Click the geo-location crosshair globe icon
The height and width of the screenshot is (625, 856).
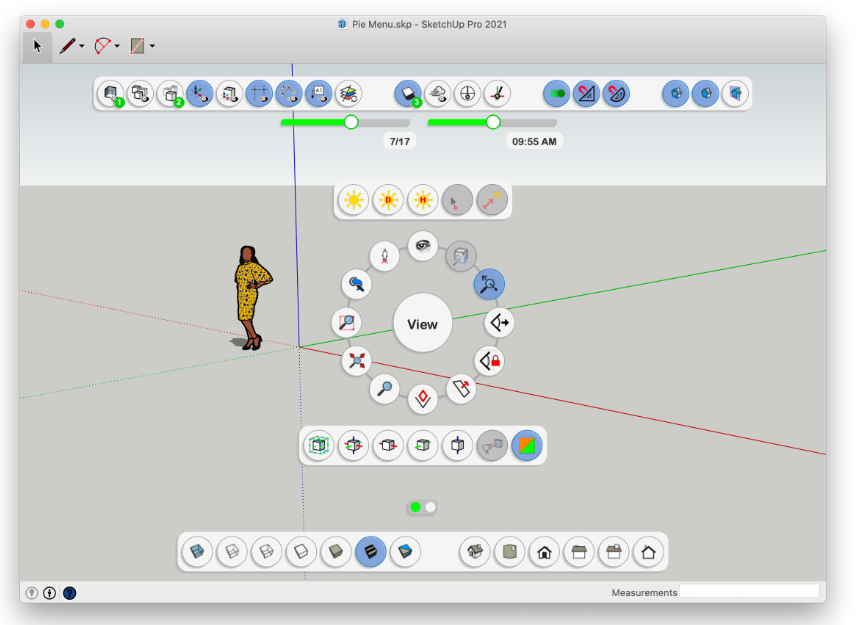tap(467, 93)
